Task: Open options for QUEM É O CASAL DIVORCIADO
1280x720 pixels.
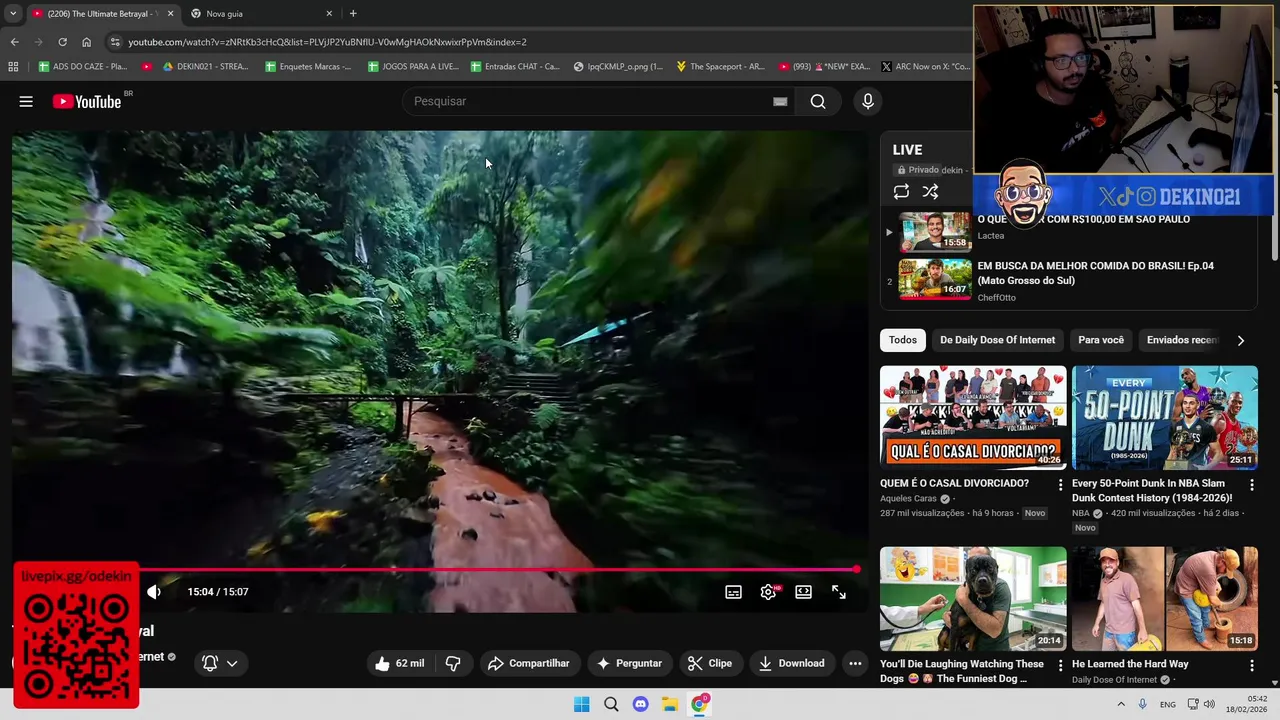Action: click(1060, 485)
